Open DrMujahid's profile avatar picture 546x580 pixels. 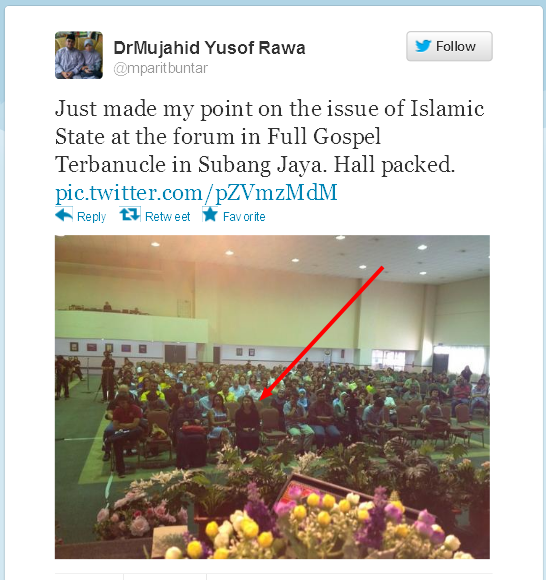tap(79, 55)
